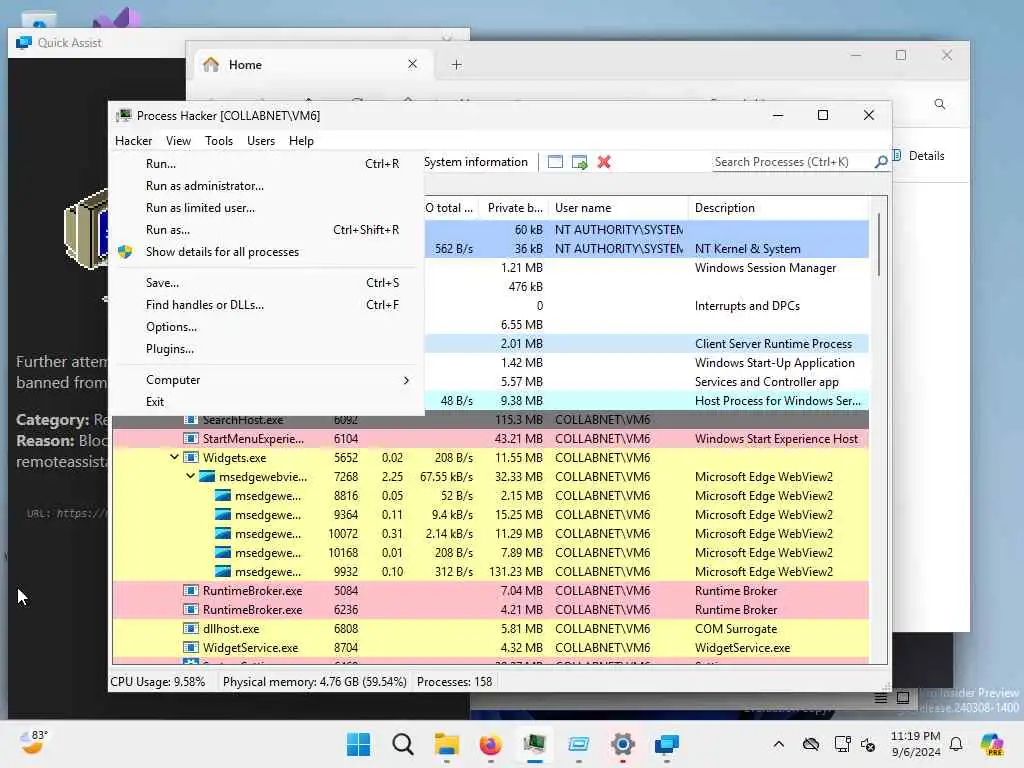Add a new tab in Explorer window

point(456,65)
